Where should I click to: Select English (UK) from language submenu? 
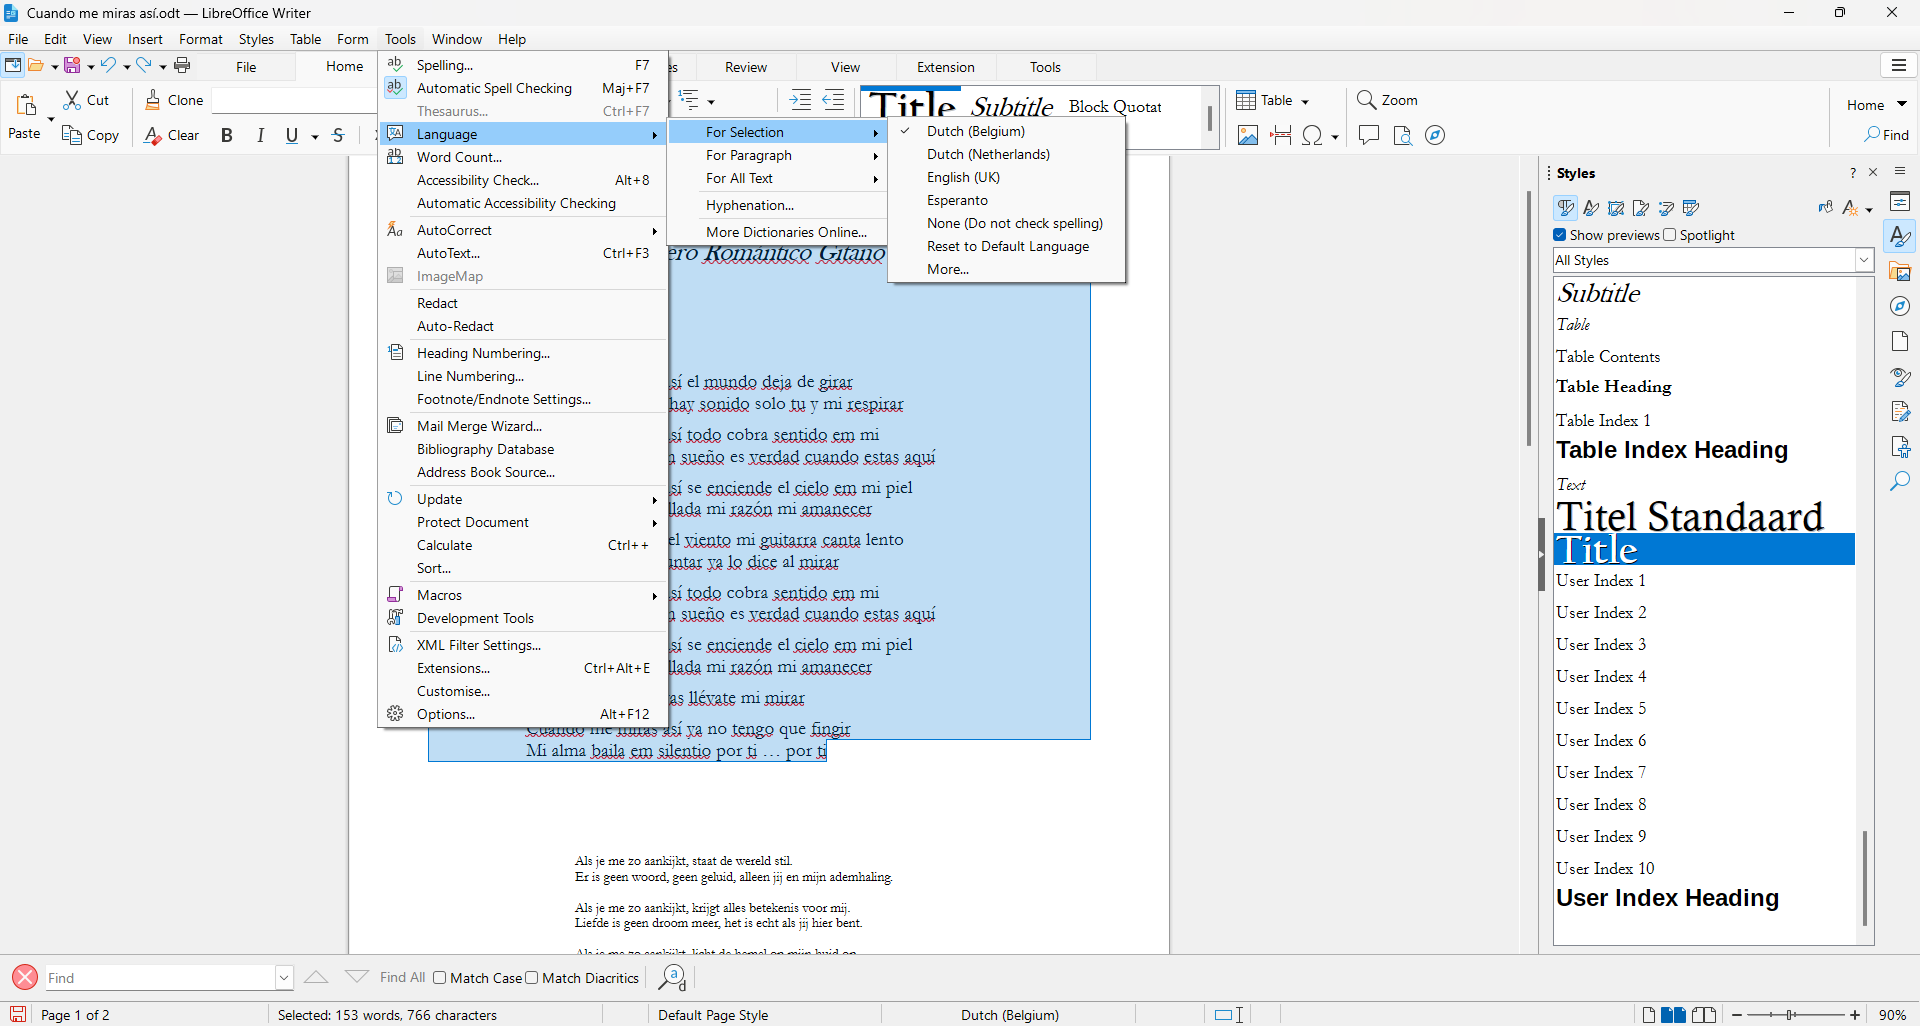point(963,177)
